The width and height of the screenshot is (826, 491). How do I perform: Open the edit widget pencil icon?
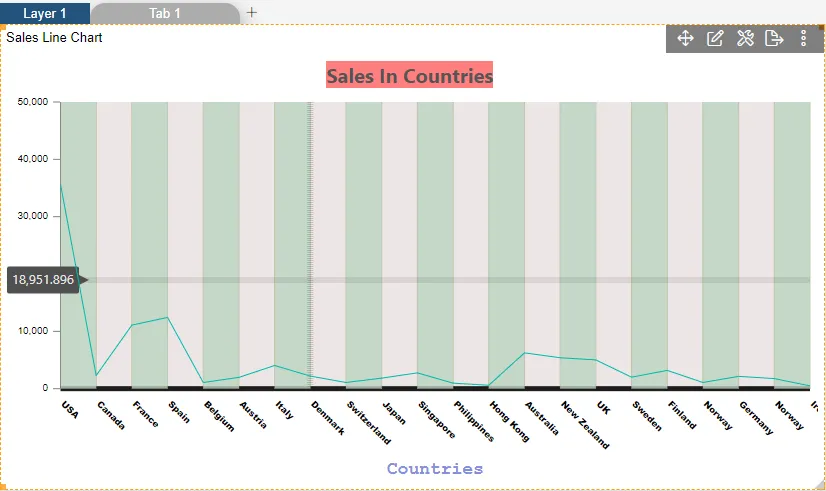[x=715, y=38]
